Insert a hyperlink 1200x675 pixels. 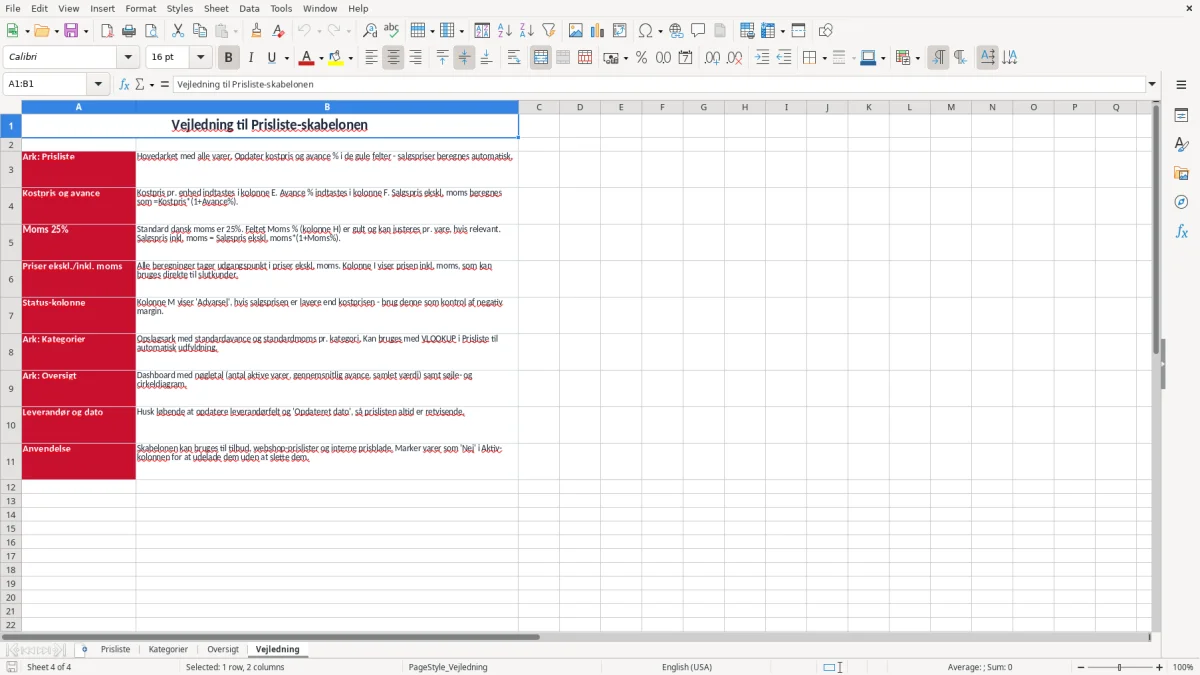tap(676, 31)
